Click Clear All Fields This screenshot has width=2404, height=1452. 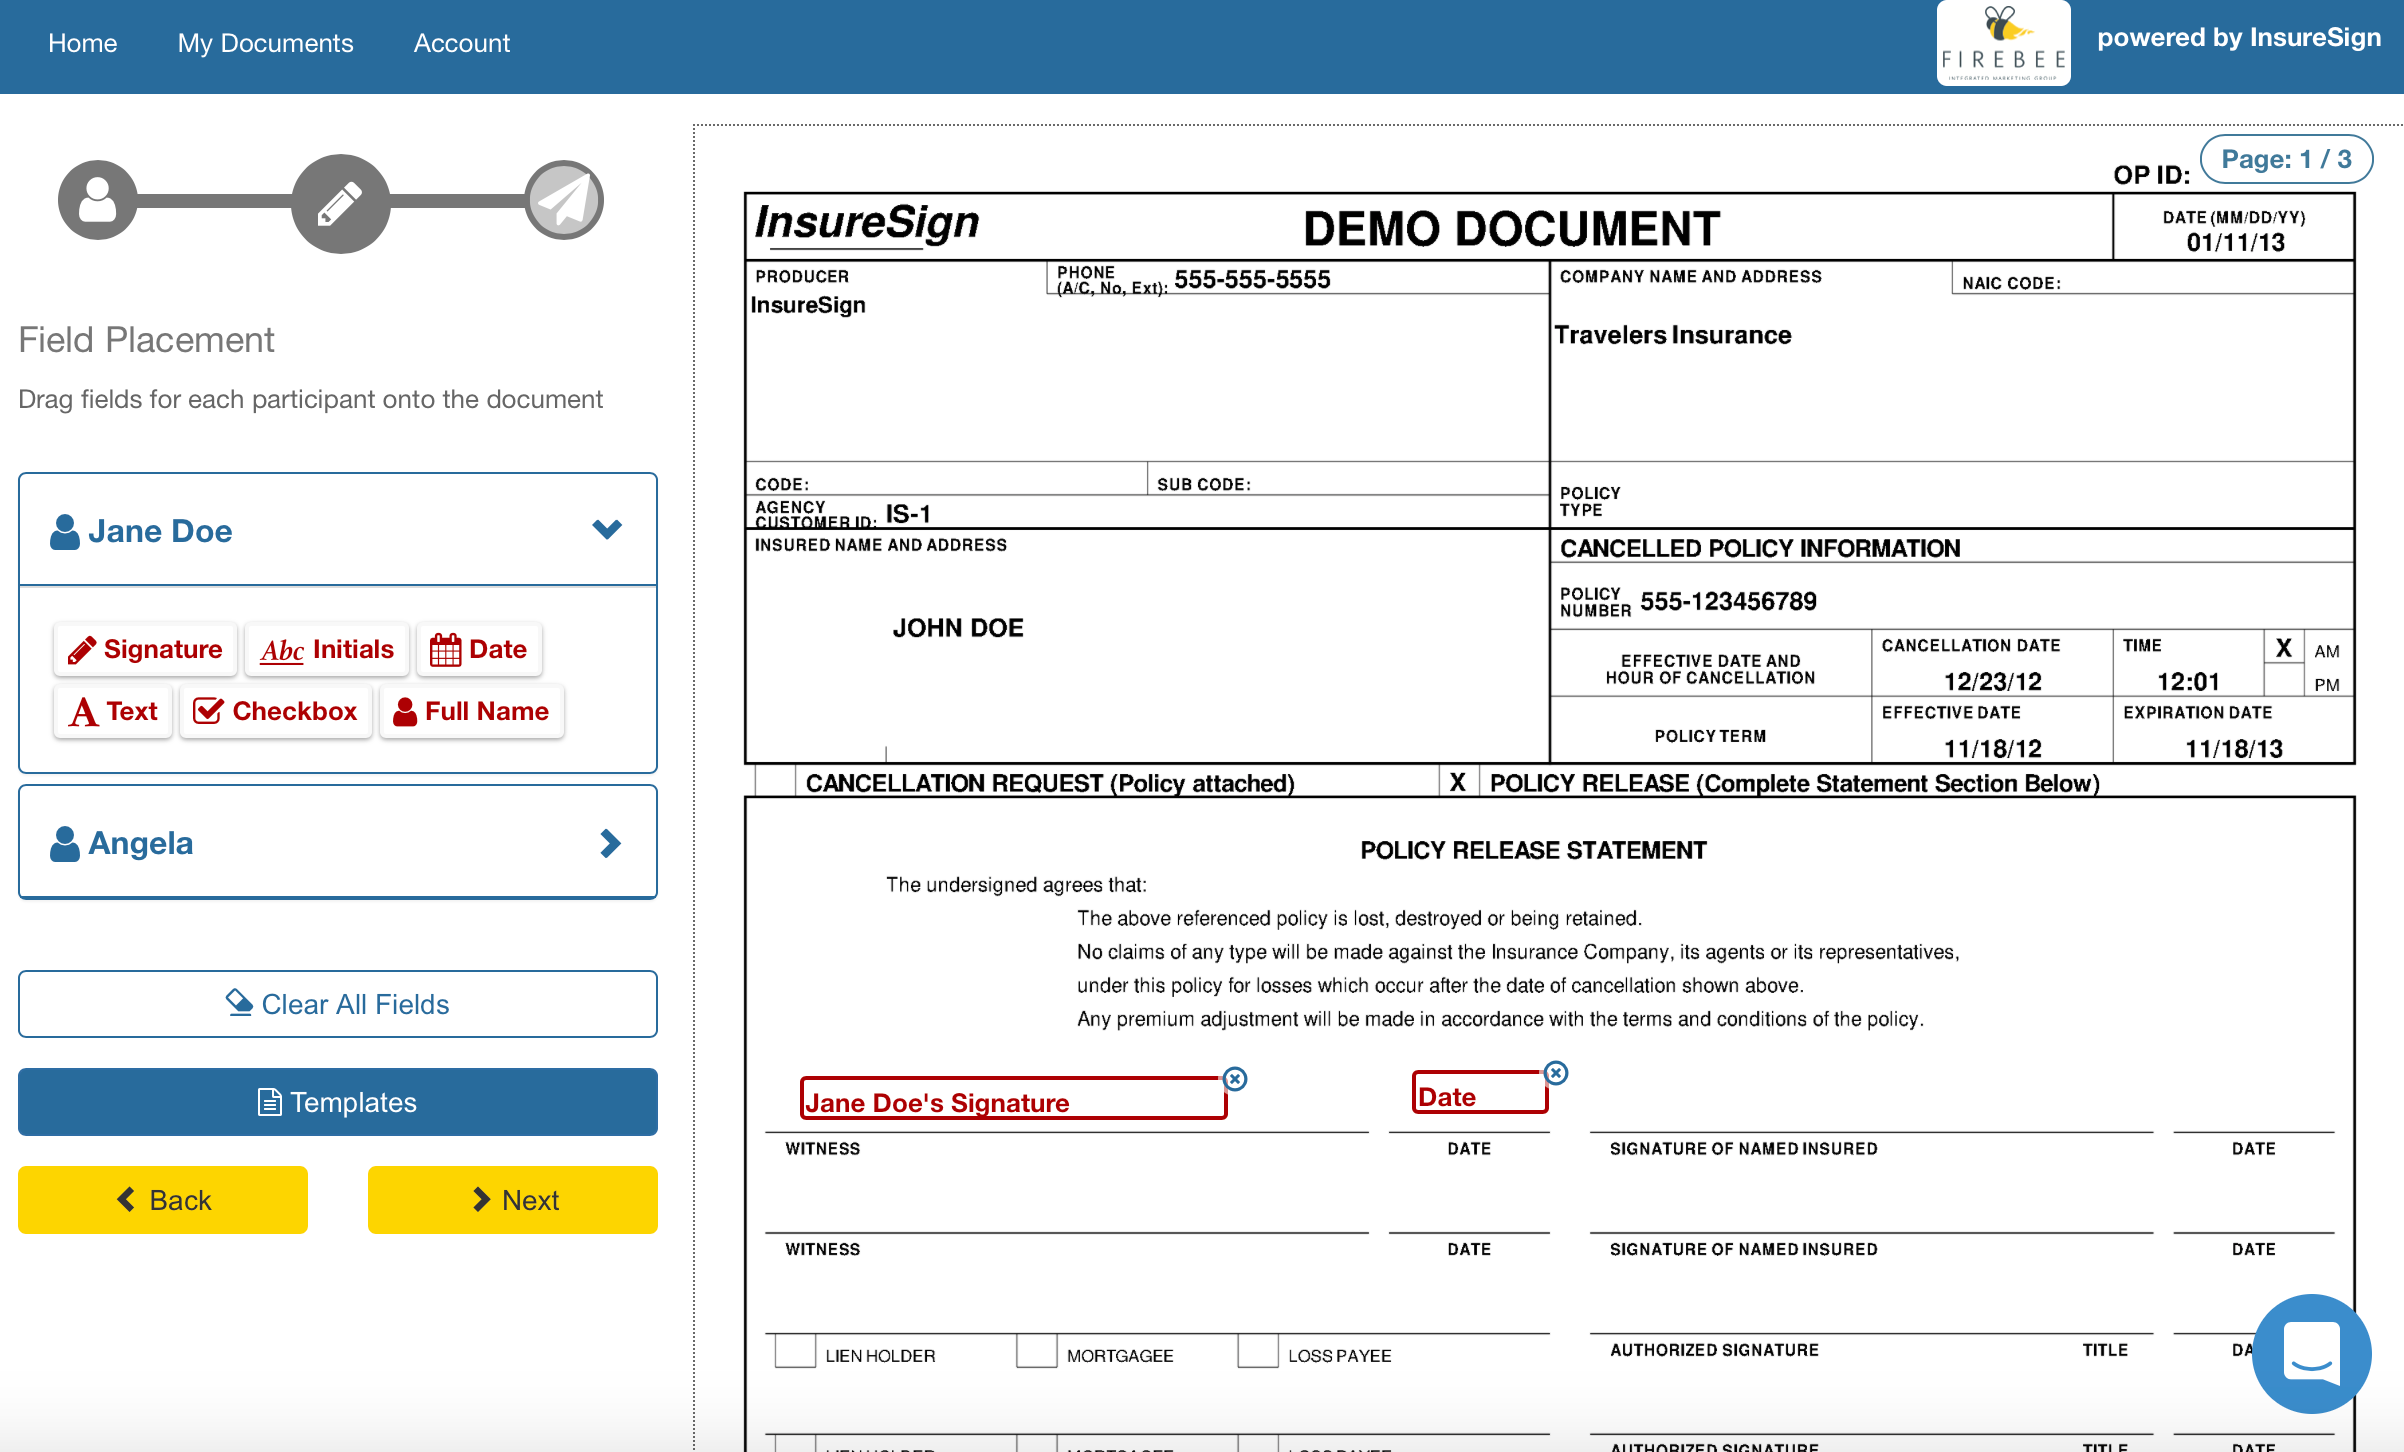(338, 1004)
